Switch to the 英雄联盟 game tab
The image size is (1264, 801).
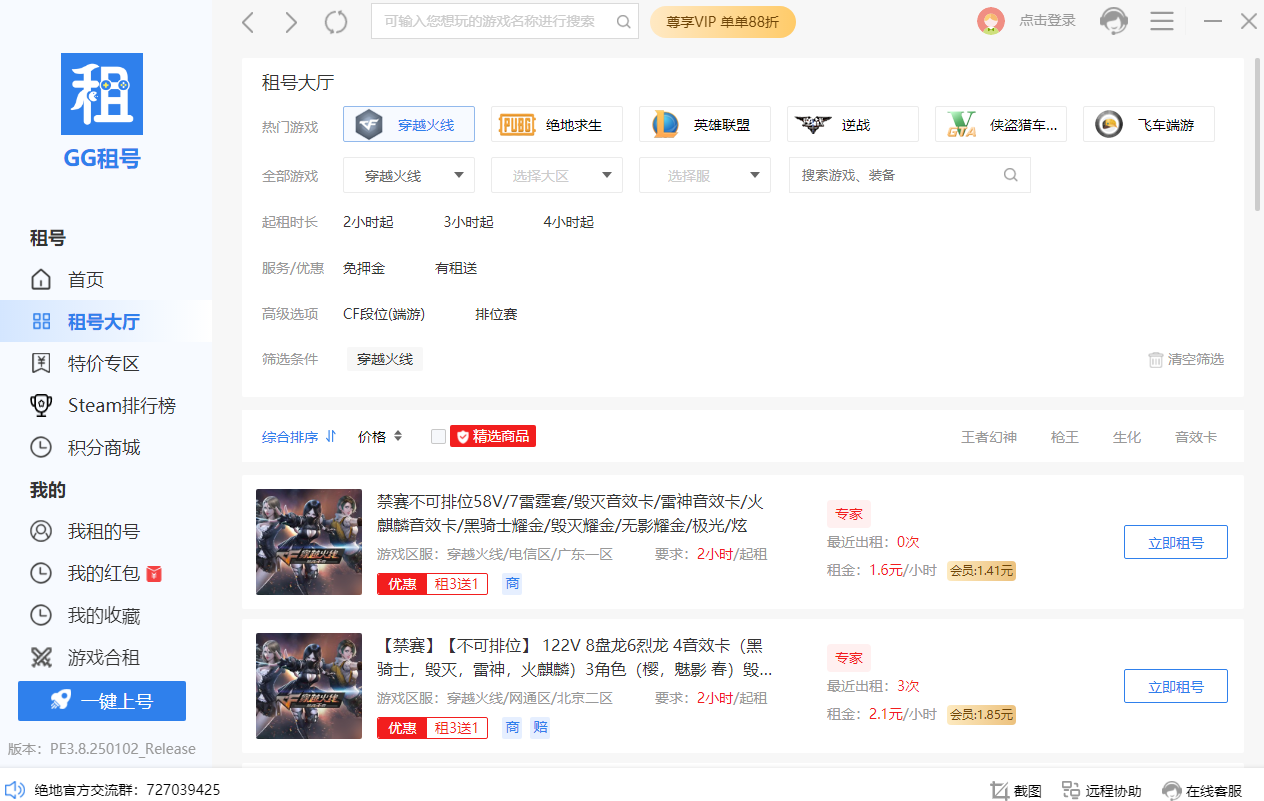click(x=704, y=123)
